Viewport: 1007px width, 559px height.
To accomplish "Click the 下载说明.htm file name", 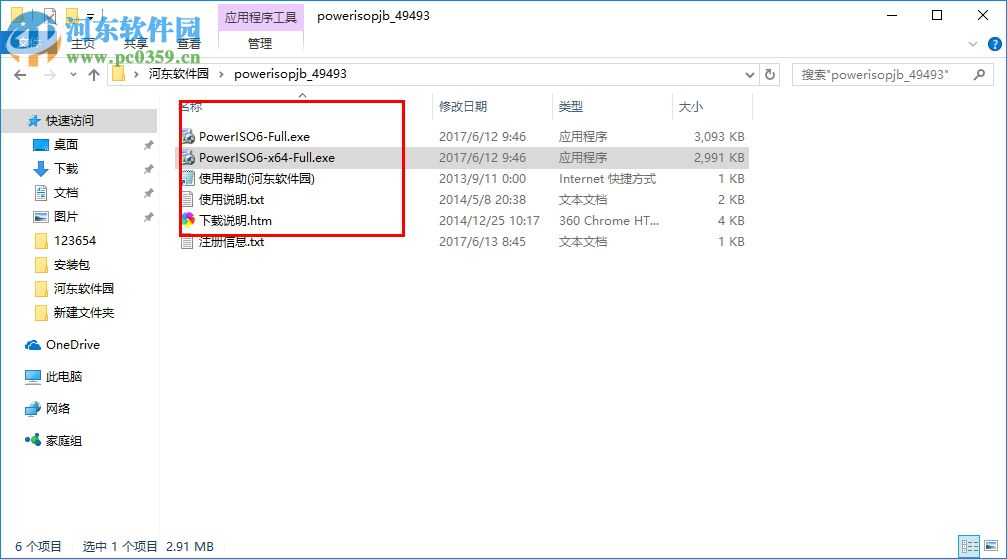I will 235,220.
